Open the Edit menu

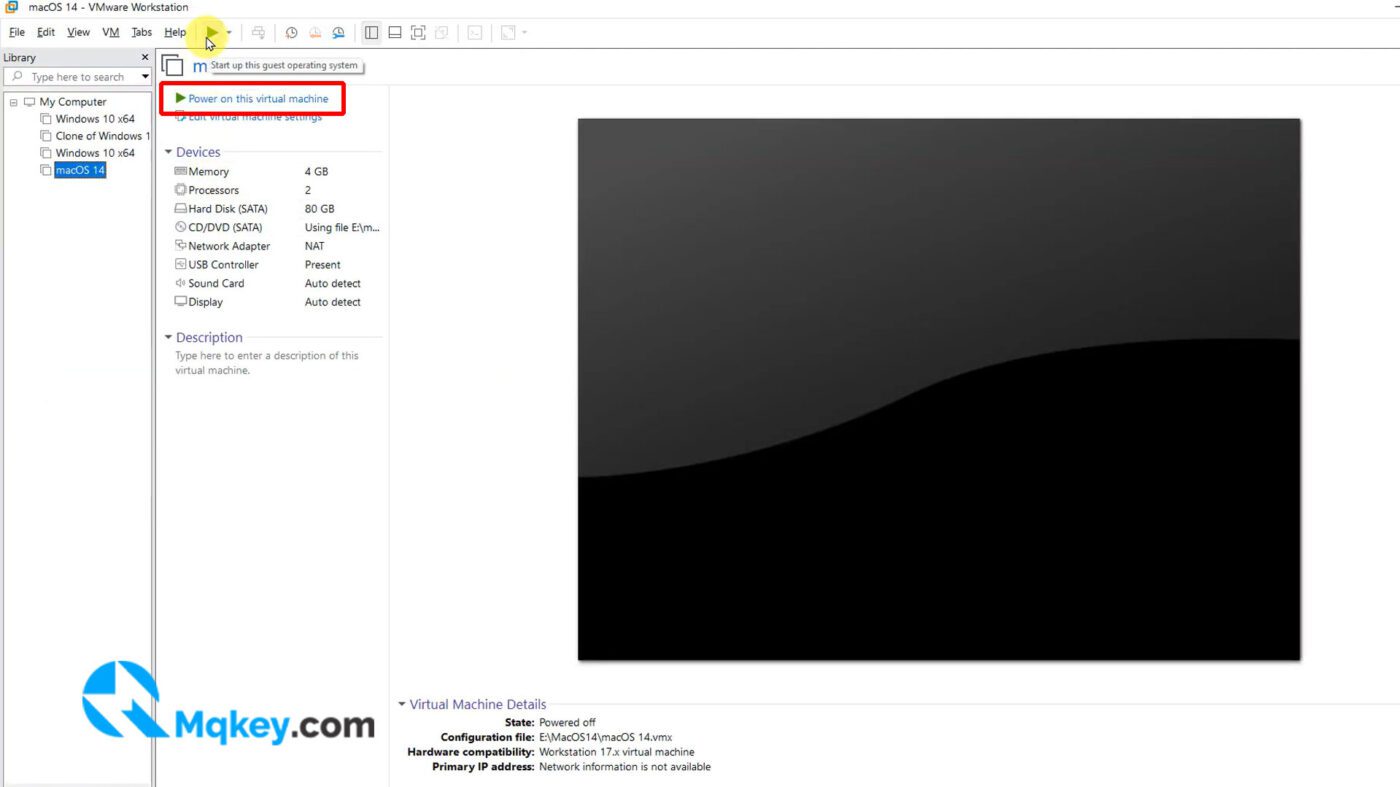46,32
